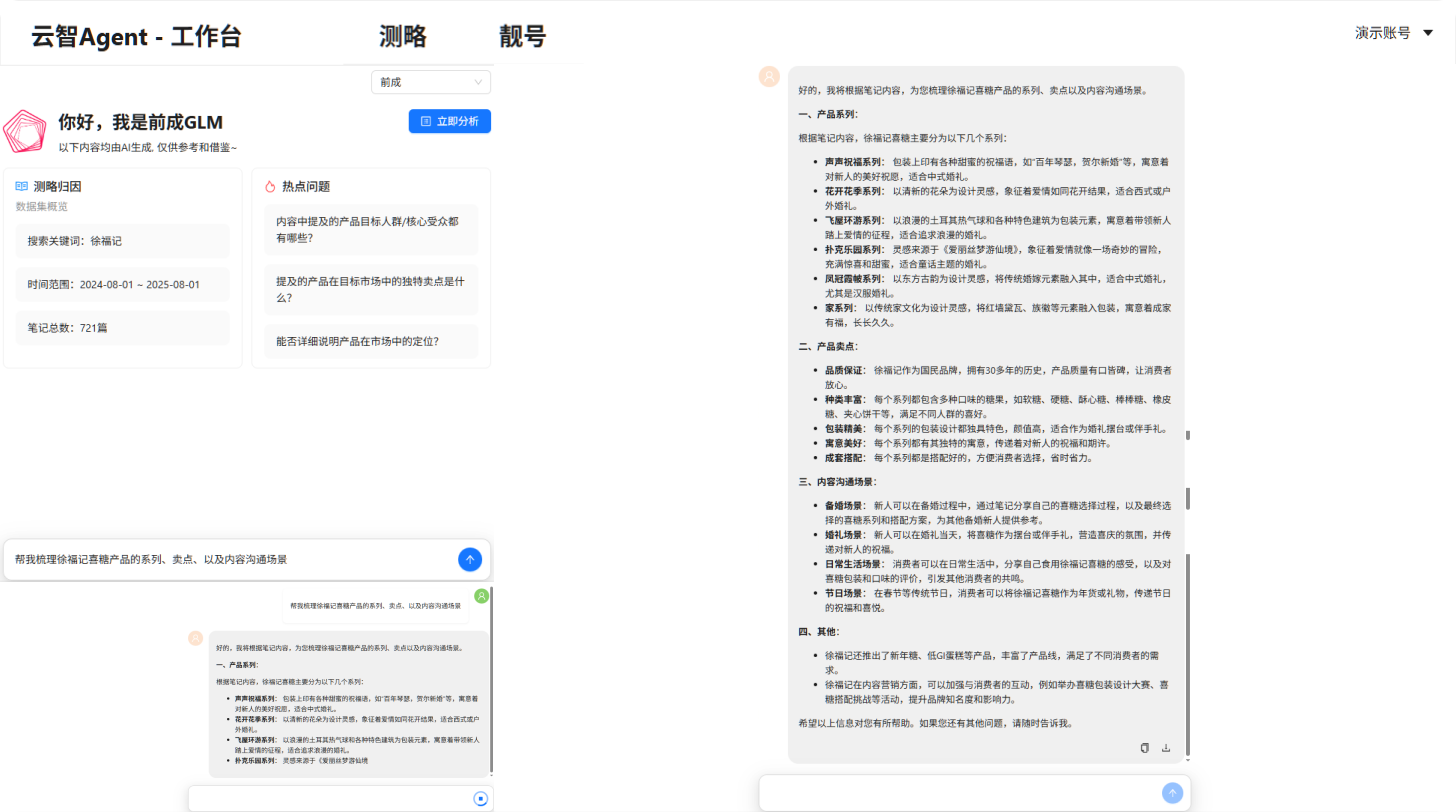Click the pink pentagon GLM logo
1456x812 pixels.
[x=25, y=131]
